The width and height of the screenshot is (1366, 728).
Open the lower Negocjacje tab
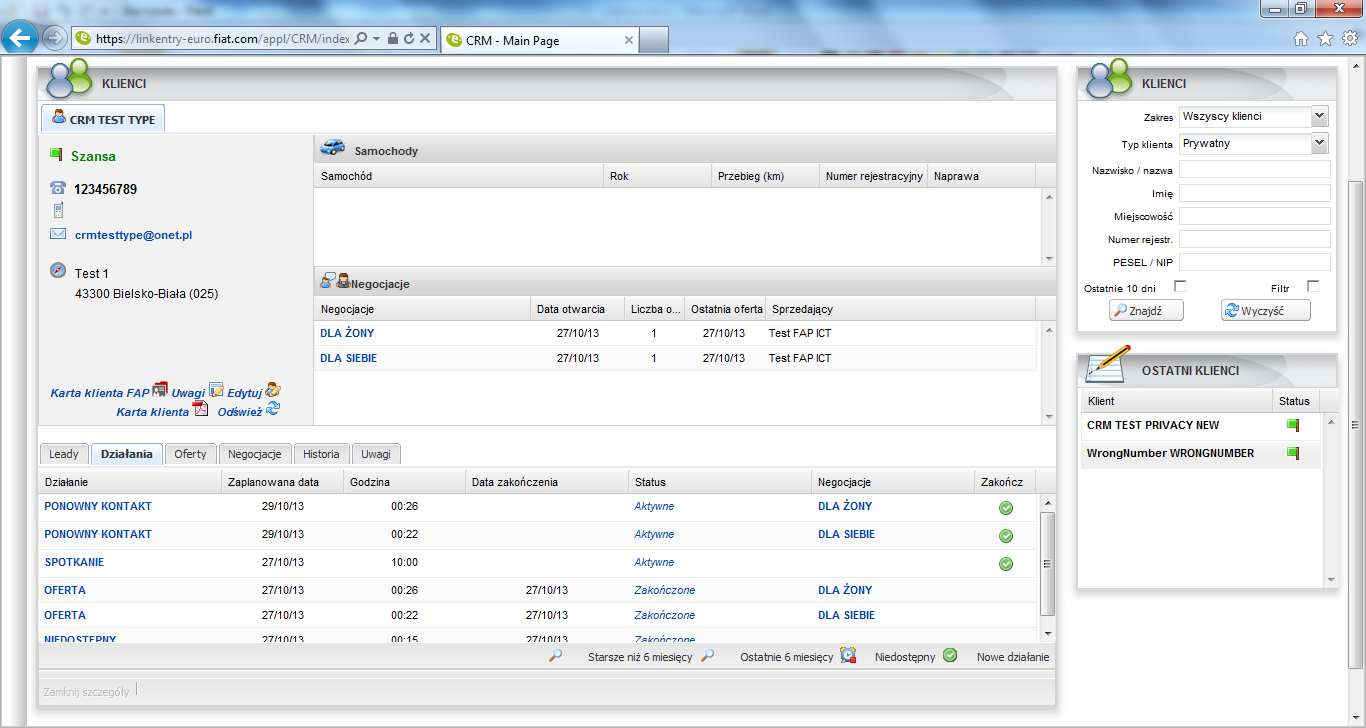click(x=256, y=454)
